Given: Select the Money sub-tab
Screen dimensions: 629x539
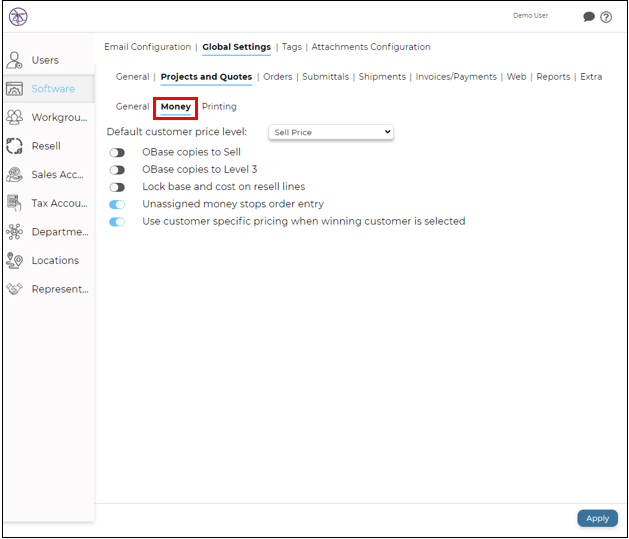Looking at the screenshot, I should tap(176, 107).
